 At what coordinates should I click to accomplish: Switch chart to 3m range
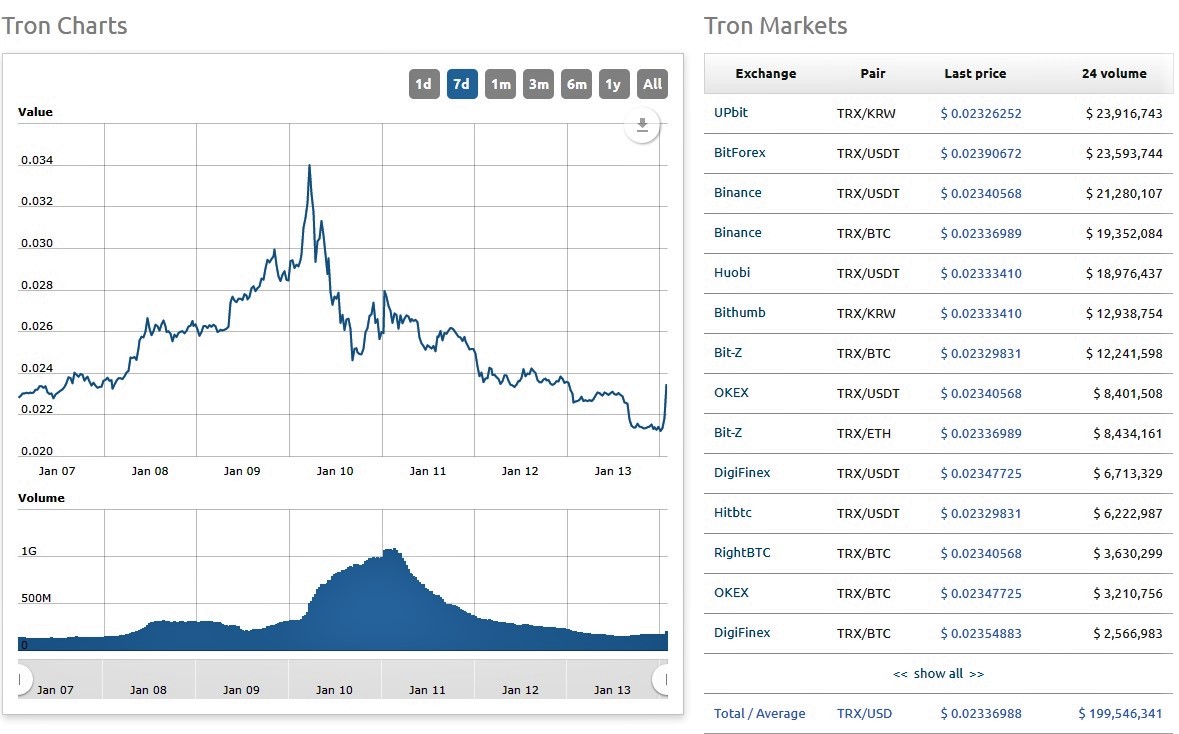pyautogui.click(x=538, y=84)
